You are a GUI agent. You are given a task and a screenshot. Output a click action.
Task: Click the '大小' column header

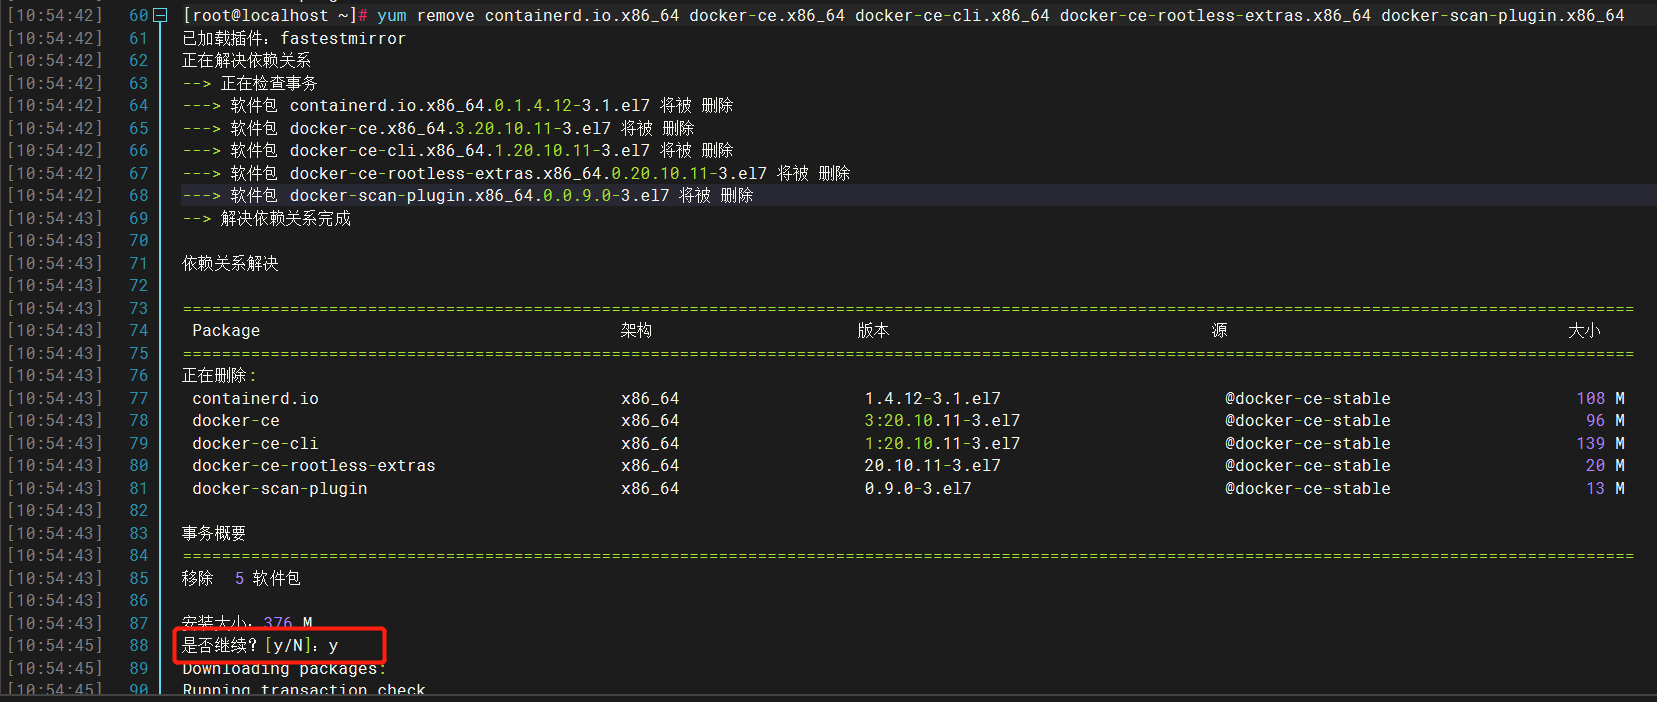[1584, 330]
